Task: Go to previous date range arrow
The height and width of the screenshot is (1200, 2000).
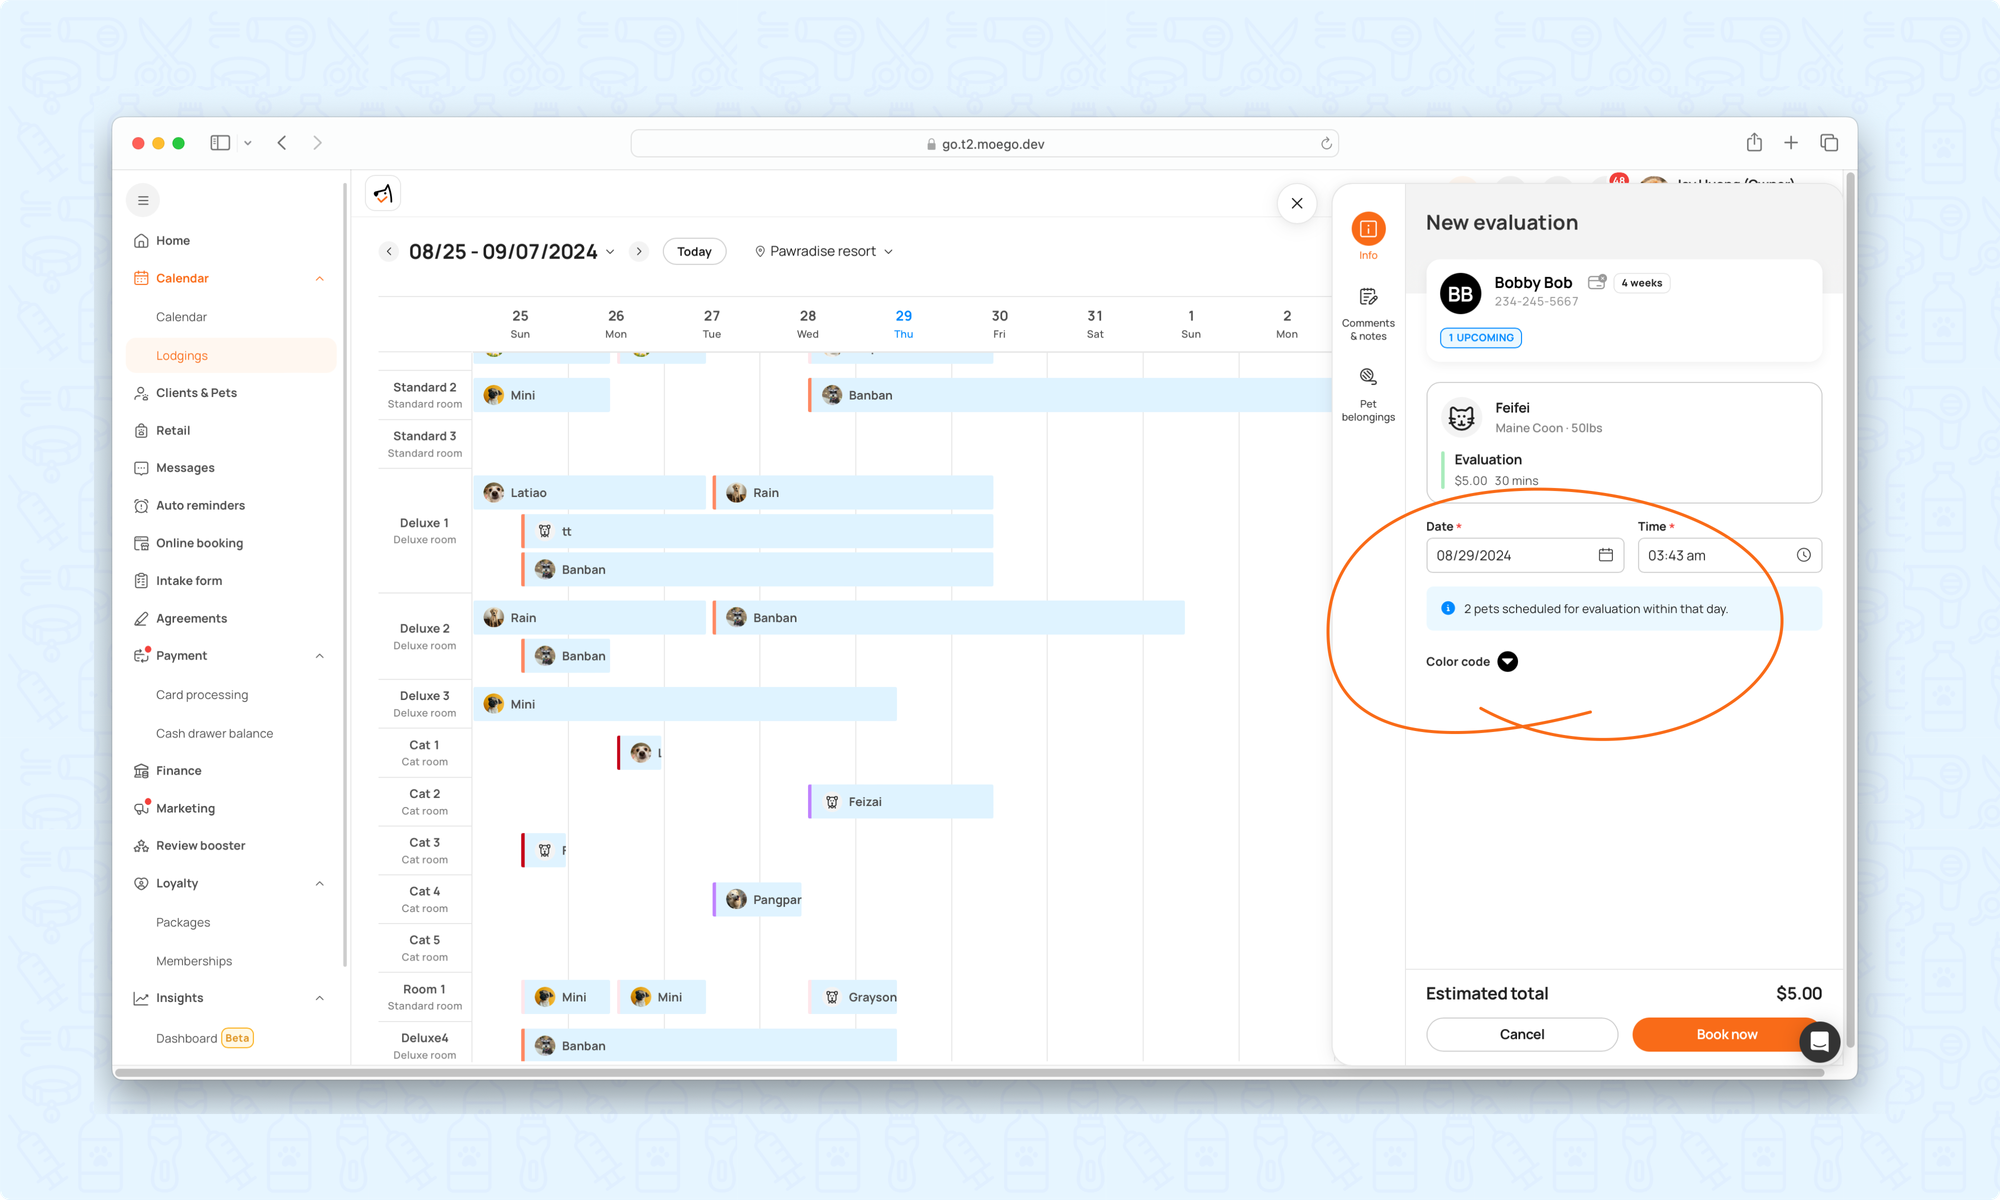Action: click(389, 251)
